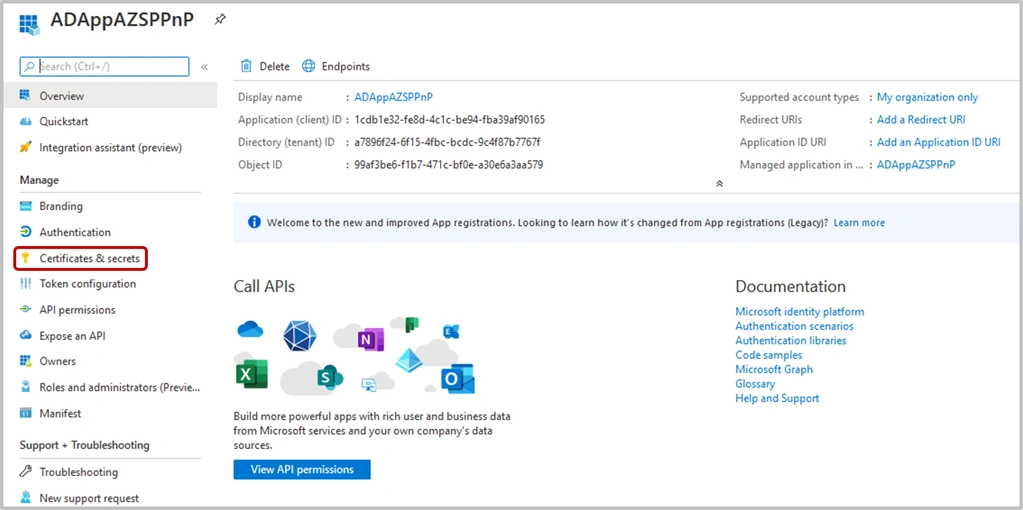Click the OneDrive cloud icon in Call APIs
This screenshot has height=510, width=1023.
pos(250,329)
